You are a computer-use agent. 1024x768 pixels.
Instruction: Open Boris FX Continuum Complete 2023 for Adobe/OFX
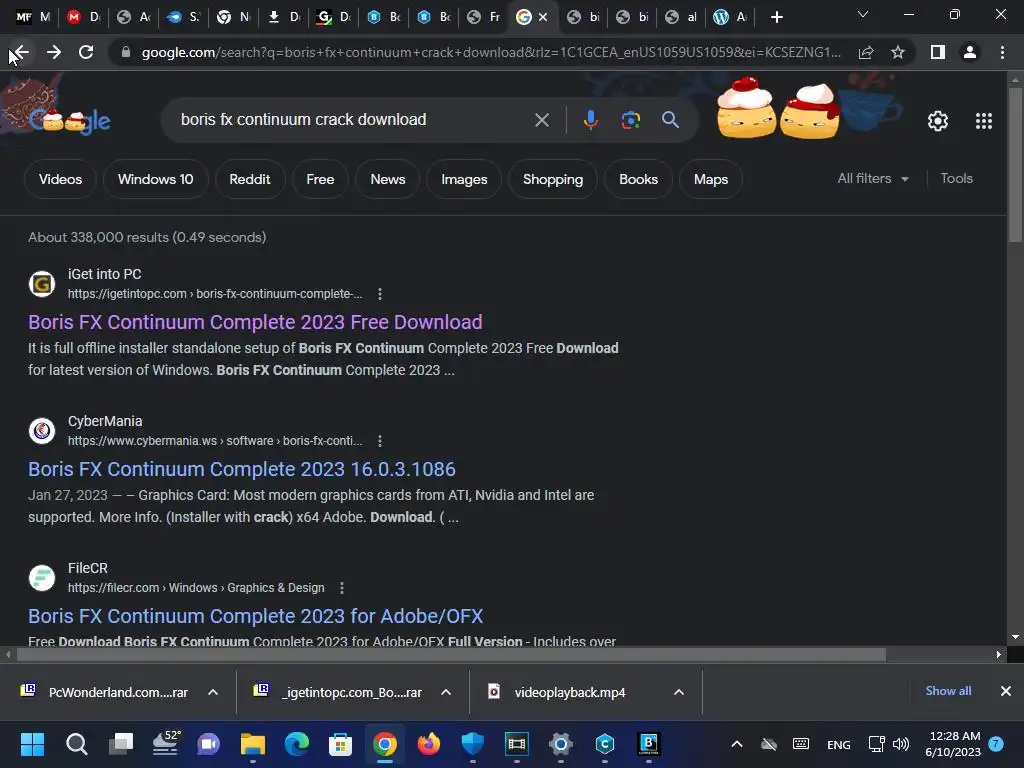click(255, 616)
